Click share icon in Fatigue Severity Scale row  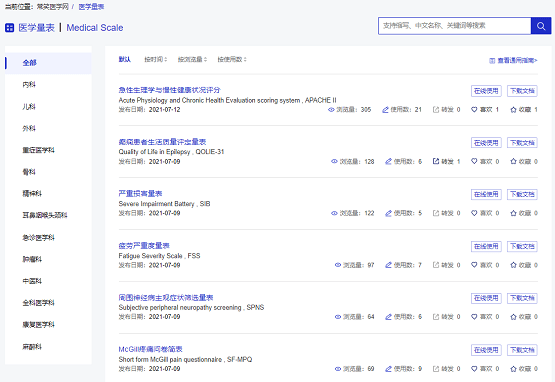[x=436, y=265]
